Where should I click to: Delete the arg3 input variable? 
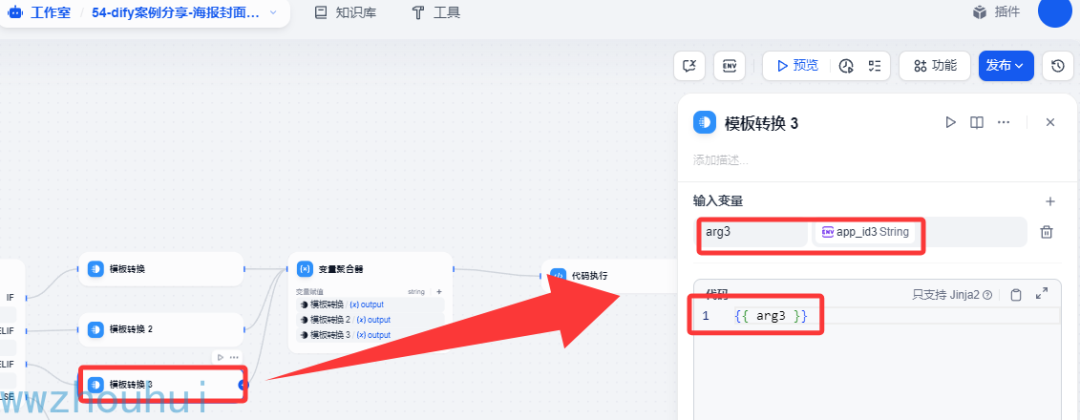(x=1046, y=232)
